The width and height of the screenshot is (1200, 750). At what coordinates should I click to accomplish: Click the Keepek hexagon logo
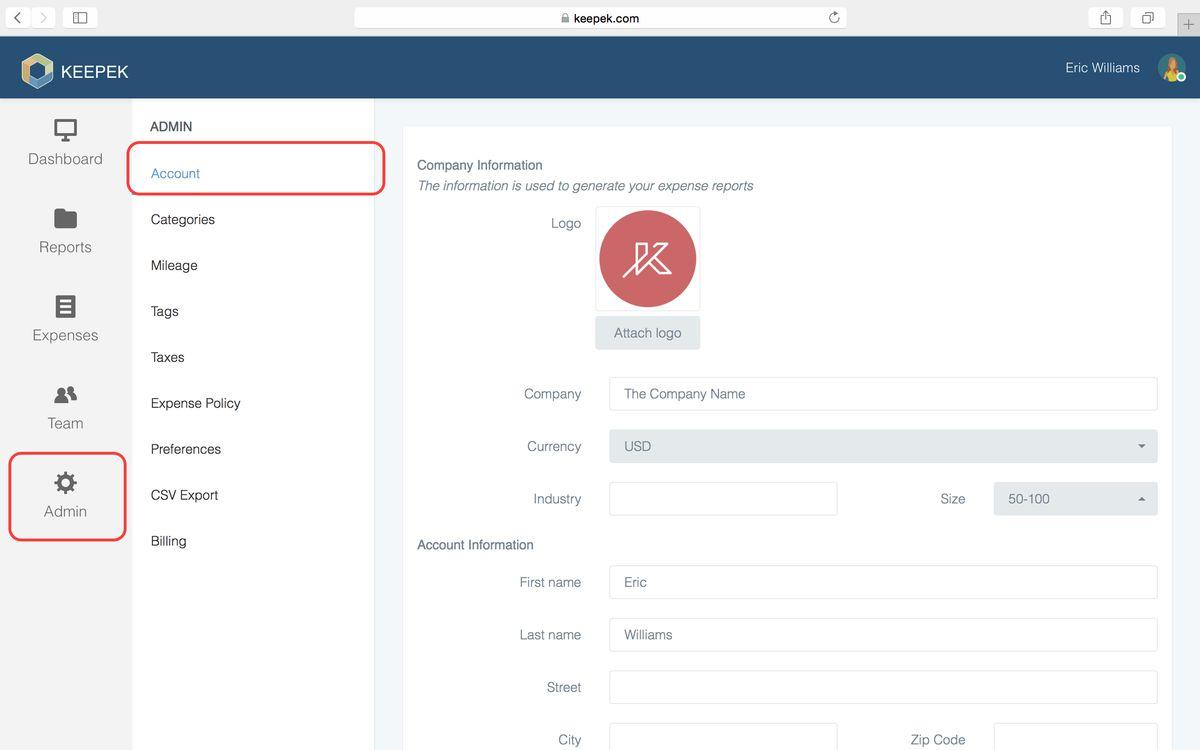37,71
